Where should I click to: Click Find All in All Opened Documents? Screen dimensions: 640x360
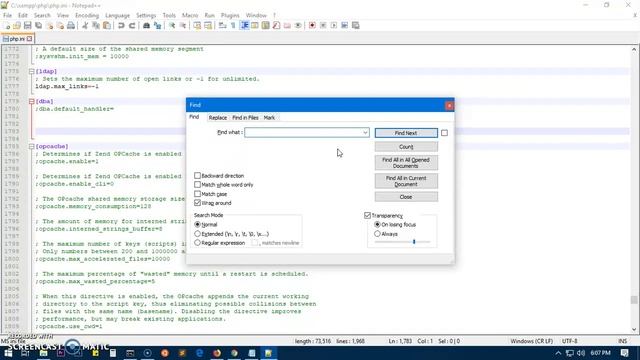click(x=406, y=163)
